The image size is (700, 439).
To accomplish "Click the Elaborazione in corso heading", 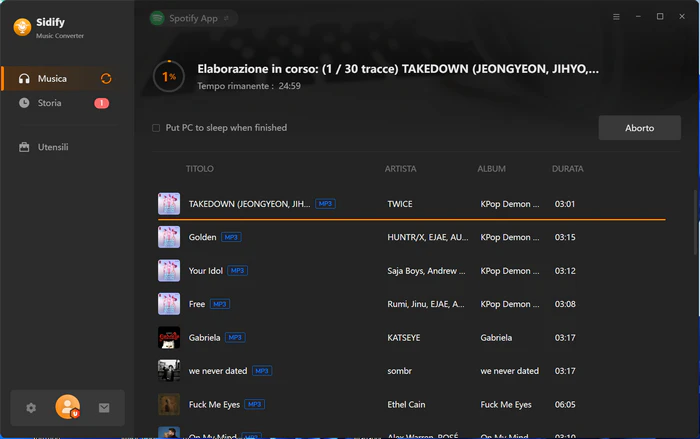I will point(398,69).
